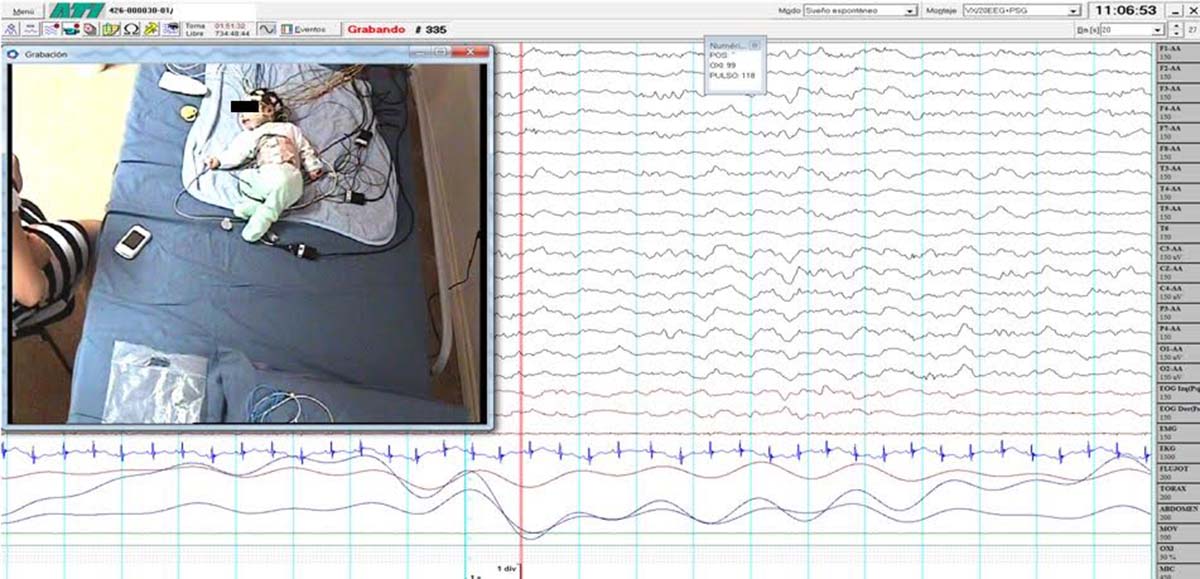Click the Grabación window icon
This screenshot has width=1200, height=579.
[x=13, y=54]
